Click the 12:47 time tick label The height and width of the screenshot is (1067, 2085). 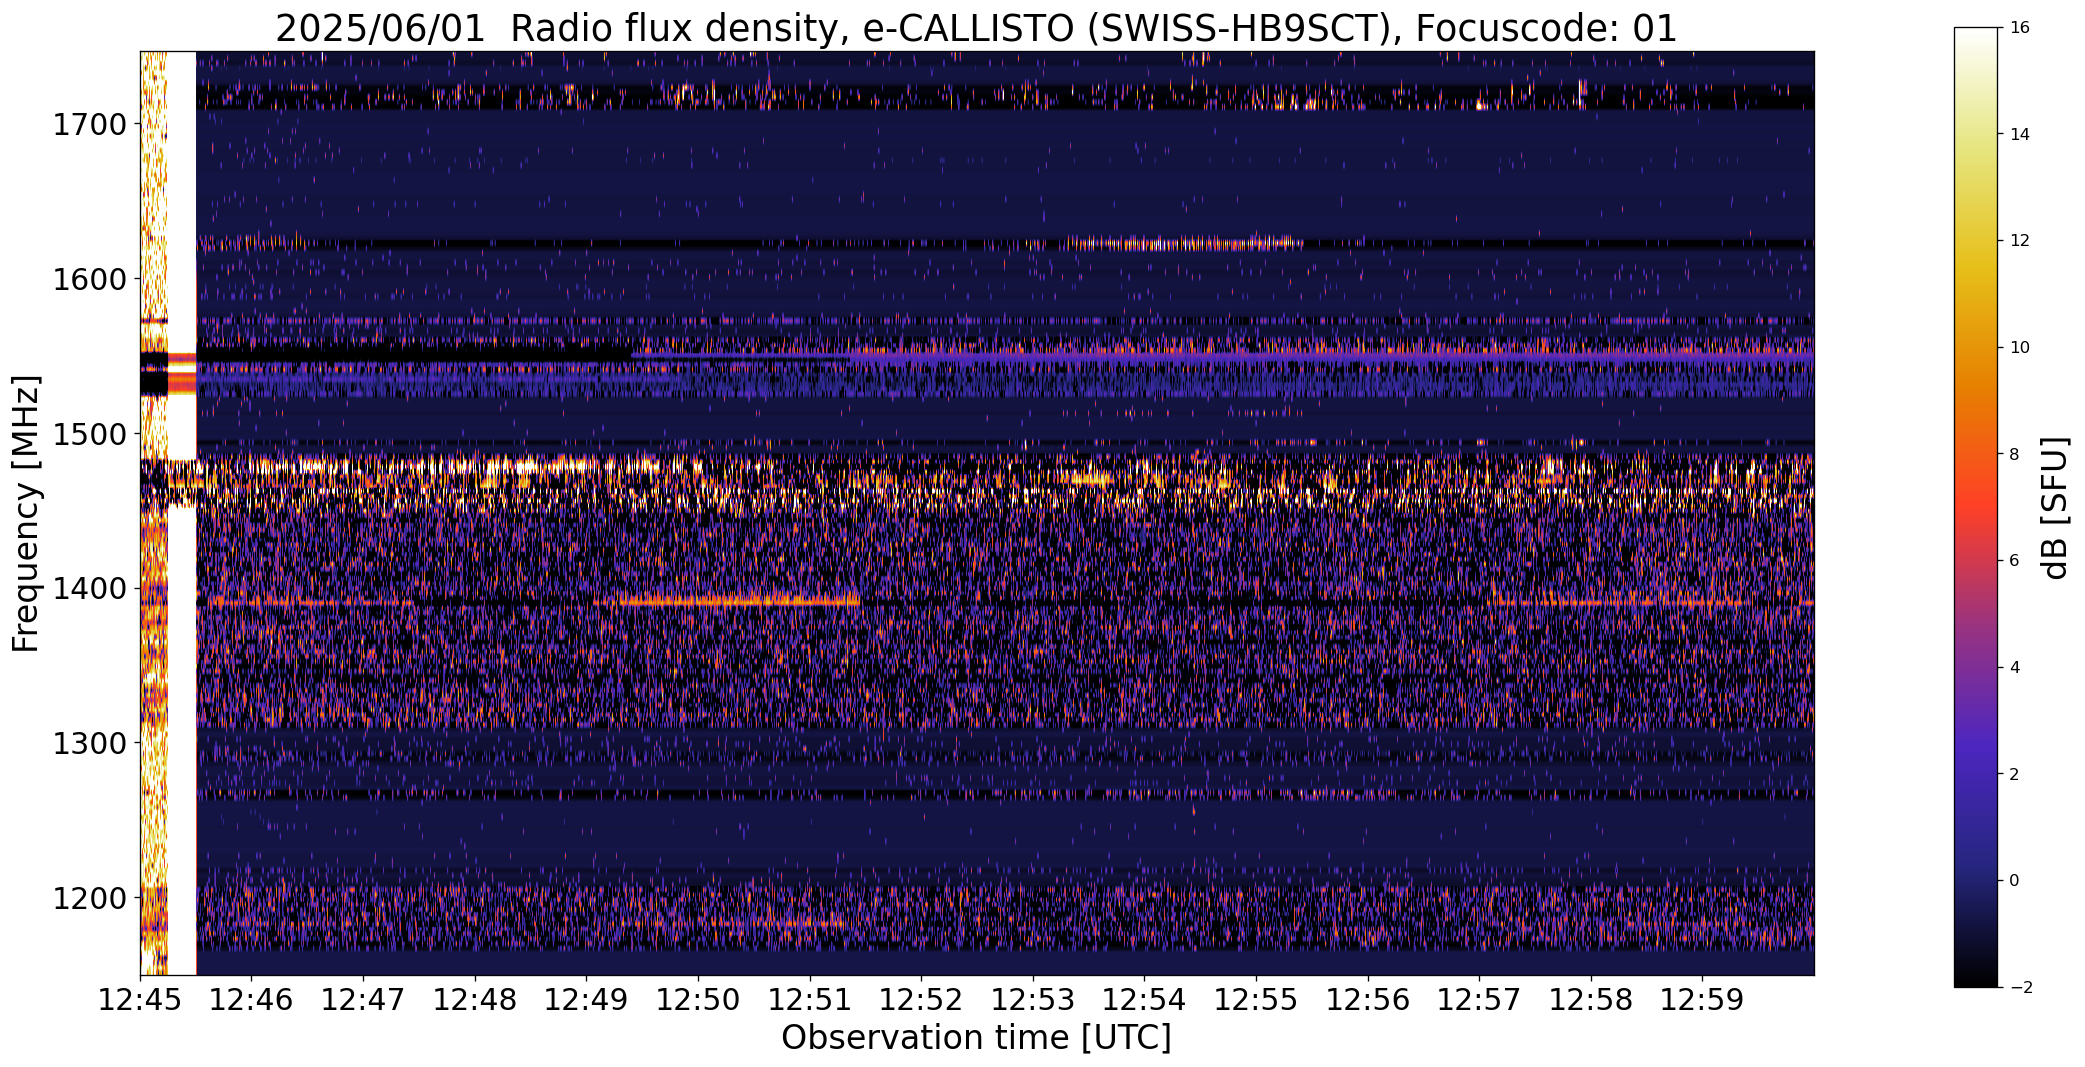point(363,1000)
